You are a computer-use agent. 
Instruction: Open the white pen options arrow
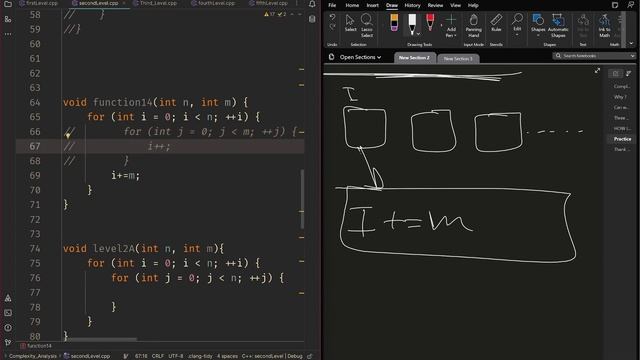click(418, 34)
